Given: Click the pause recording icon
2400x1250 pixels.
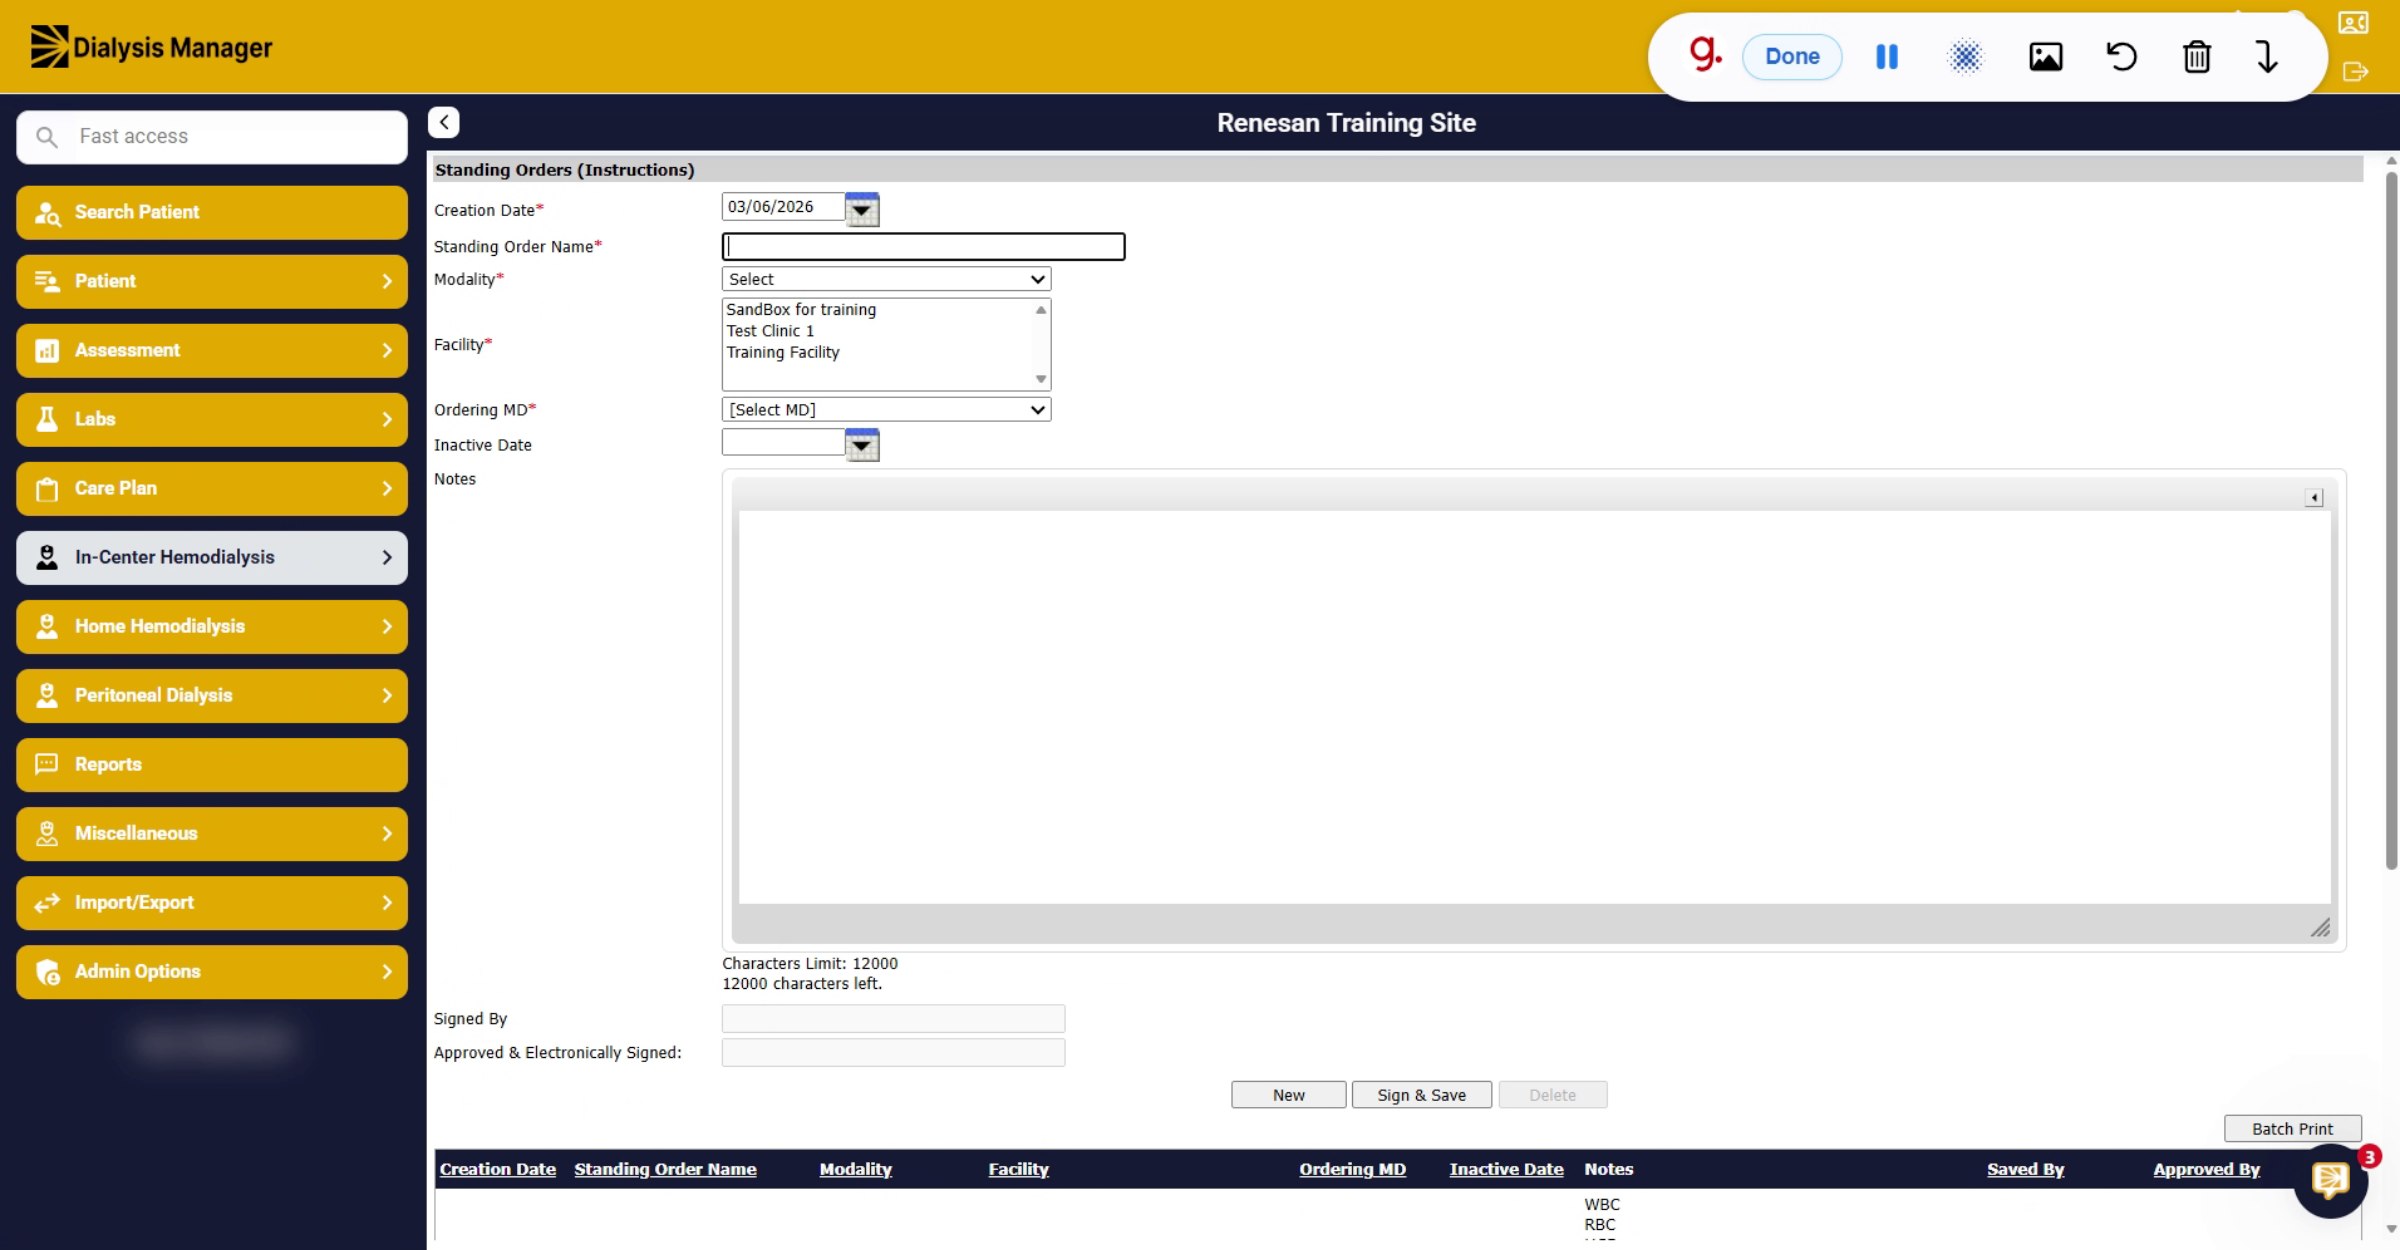Looking at the screenshot, I should click(x=1887, y=57).
